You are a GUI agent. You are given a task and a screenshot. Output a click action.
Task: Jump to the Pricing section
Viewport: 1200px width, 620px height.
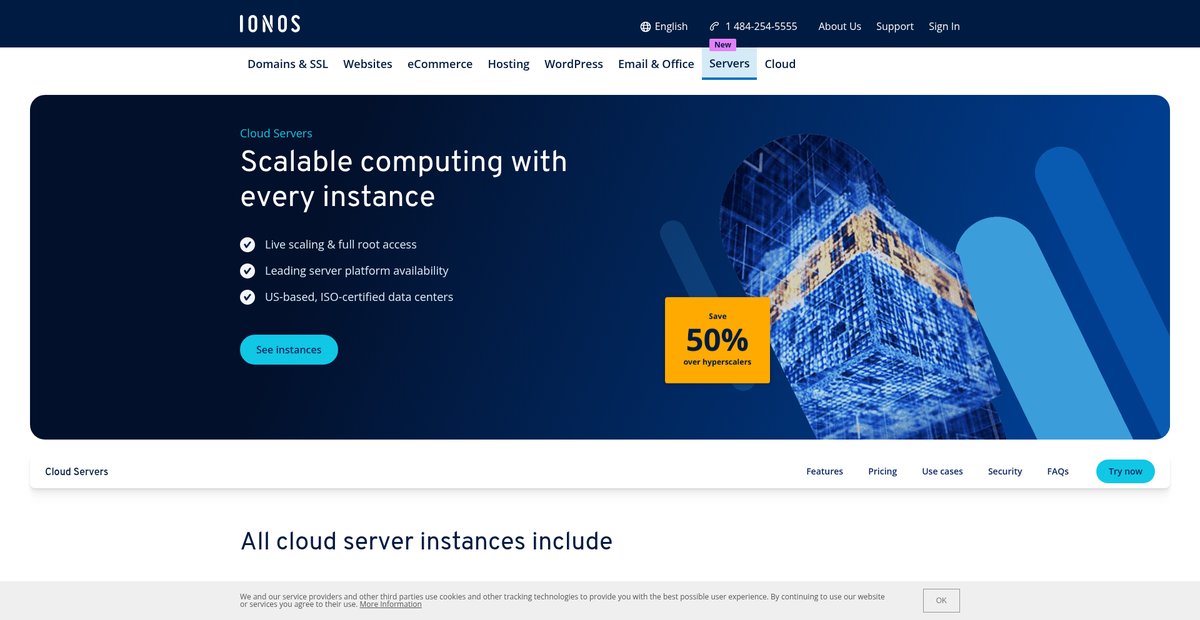coord(883,471)
